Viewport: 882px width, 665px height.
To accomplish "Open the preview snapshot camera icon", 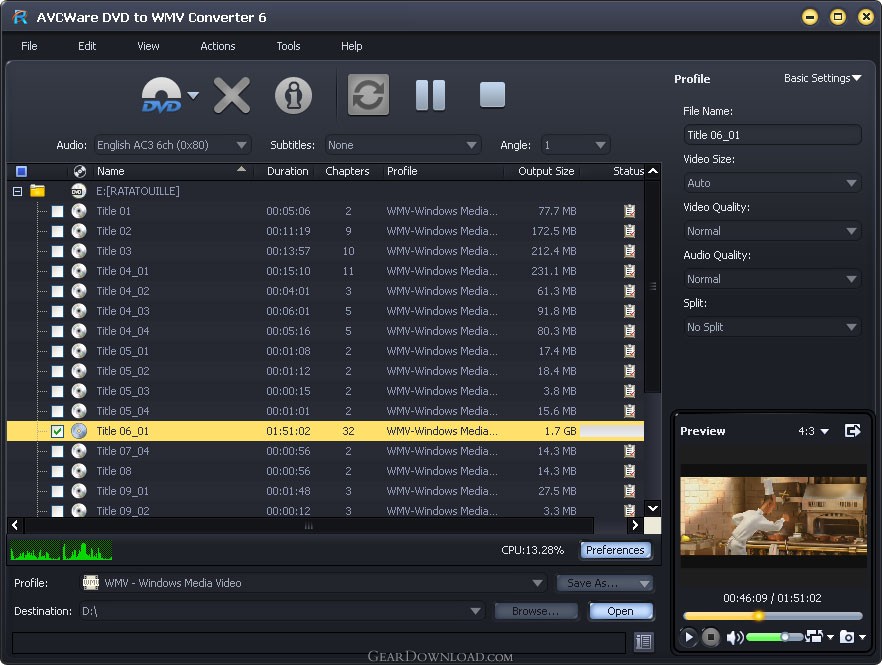I will 847,637.
